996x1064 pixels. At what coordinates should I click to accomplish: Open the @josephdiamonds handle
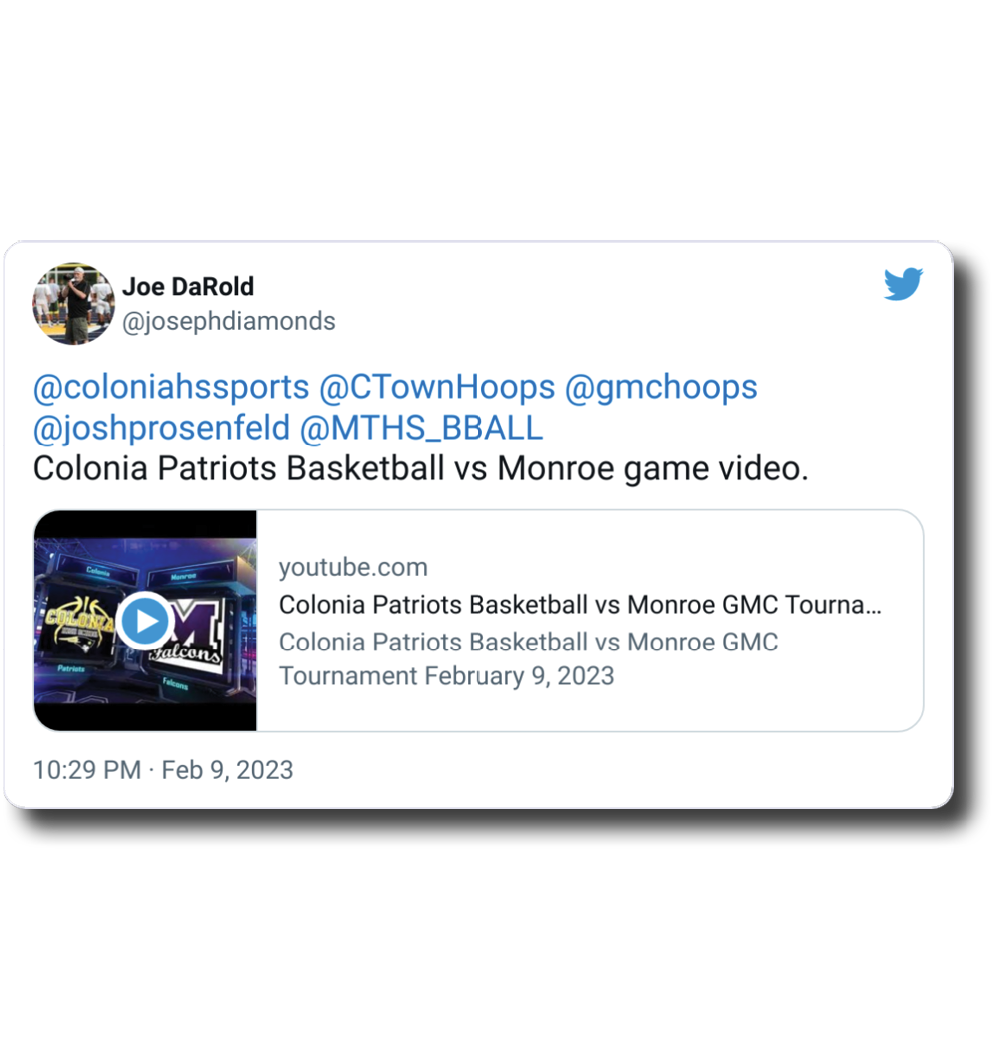[229, 321]
